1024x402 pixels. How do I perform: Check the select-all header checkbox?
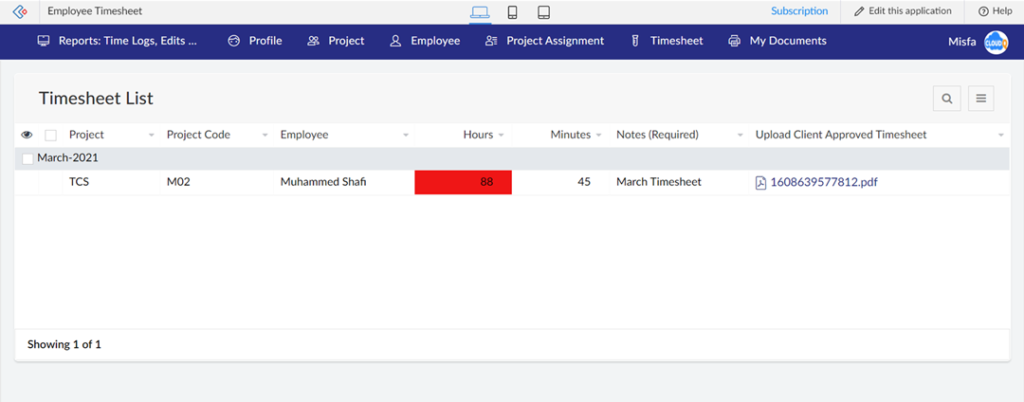51,135
